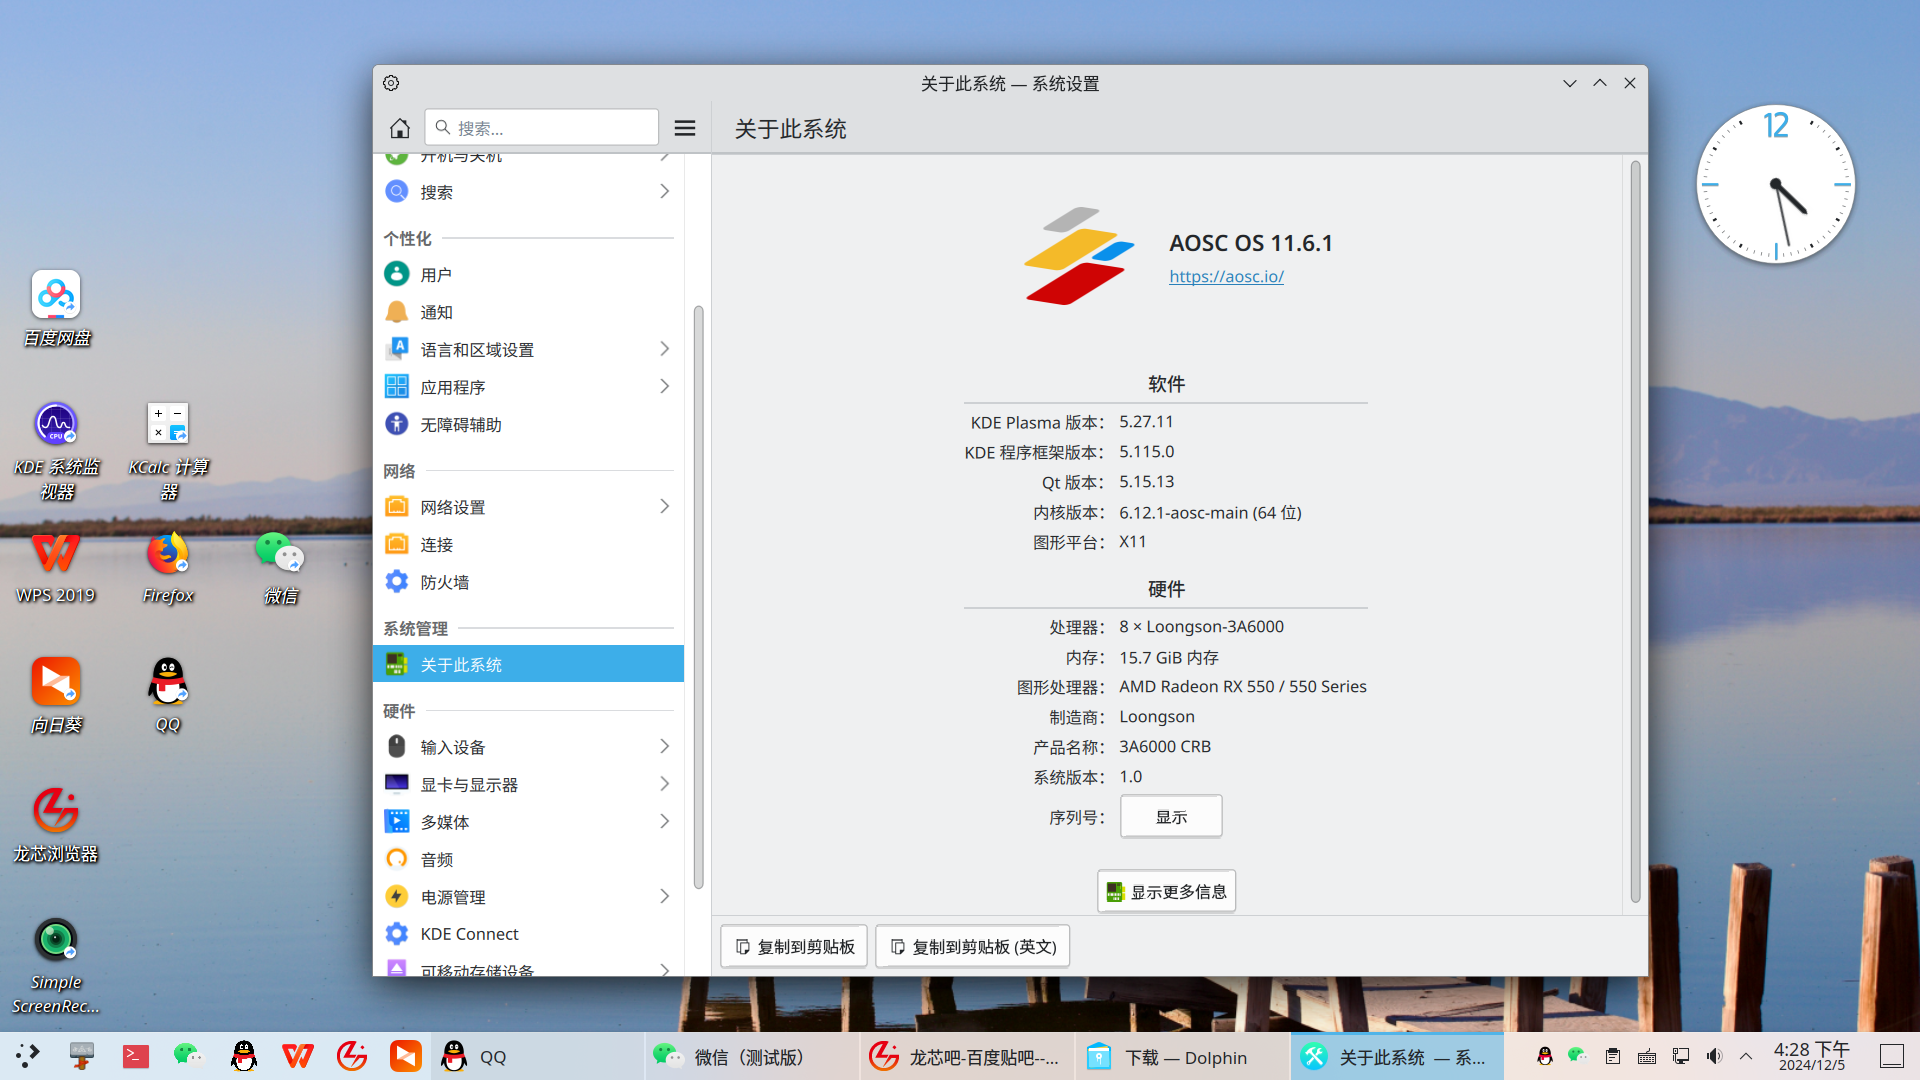Launch KDE system monitor desktop icon

coord(56,450)
